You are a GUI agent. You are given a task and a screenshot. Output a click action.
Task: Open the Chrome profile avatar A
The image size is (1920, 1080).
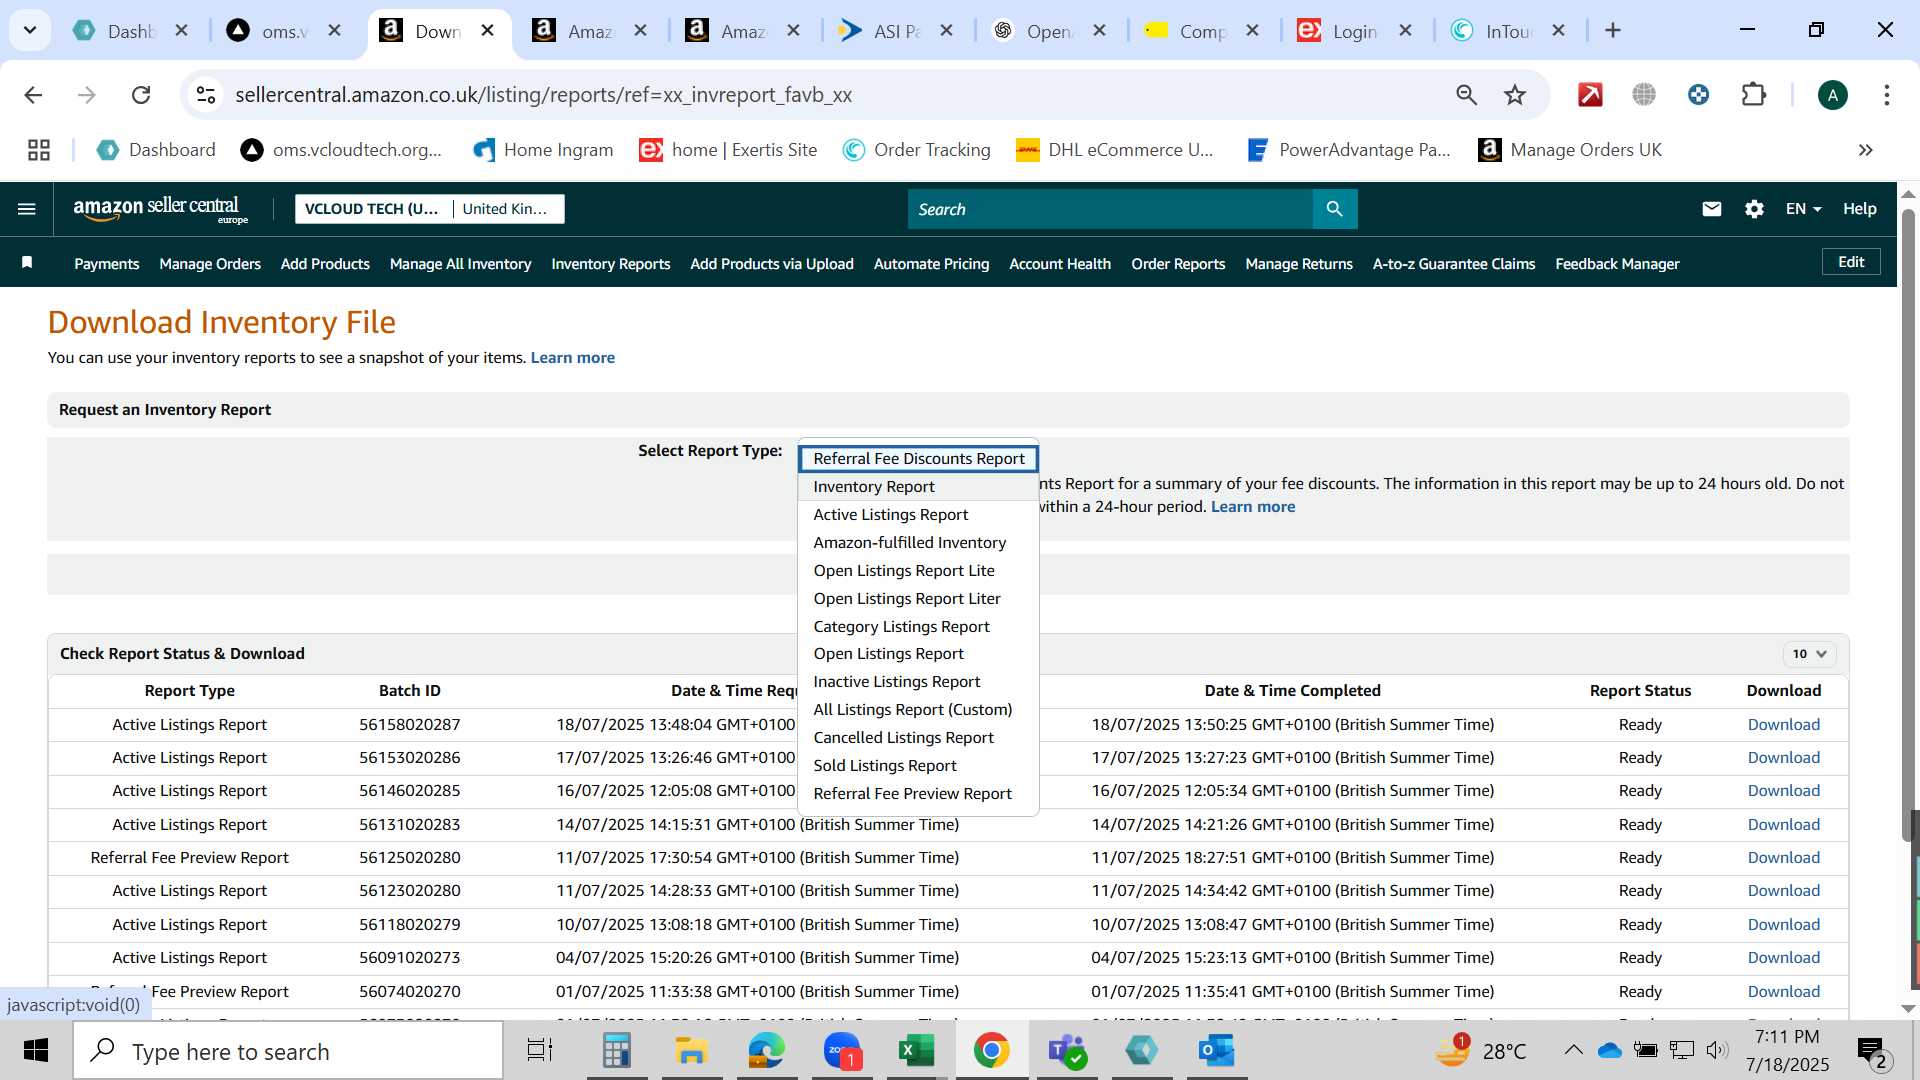click(1832, 95)
